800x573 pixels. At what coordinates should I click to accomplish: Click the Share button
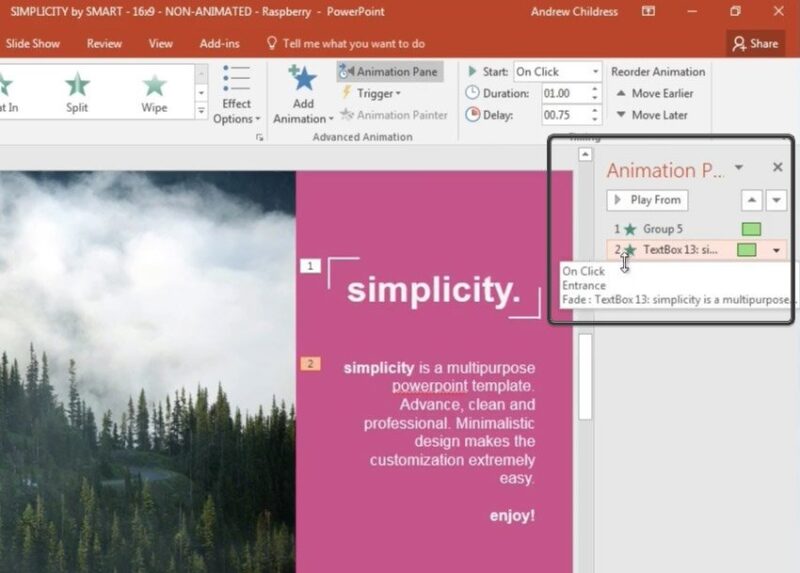(756, 44)
